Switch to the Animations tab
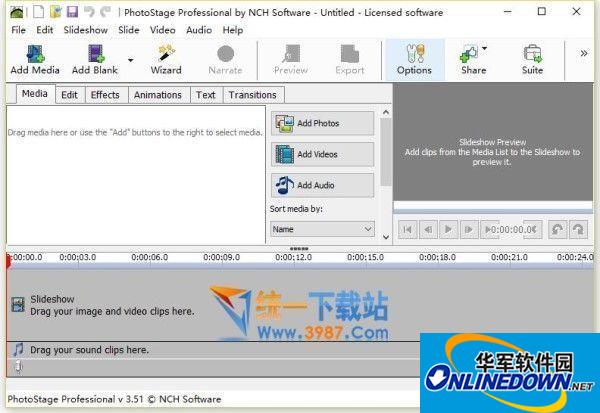 tap(158, 95)
